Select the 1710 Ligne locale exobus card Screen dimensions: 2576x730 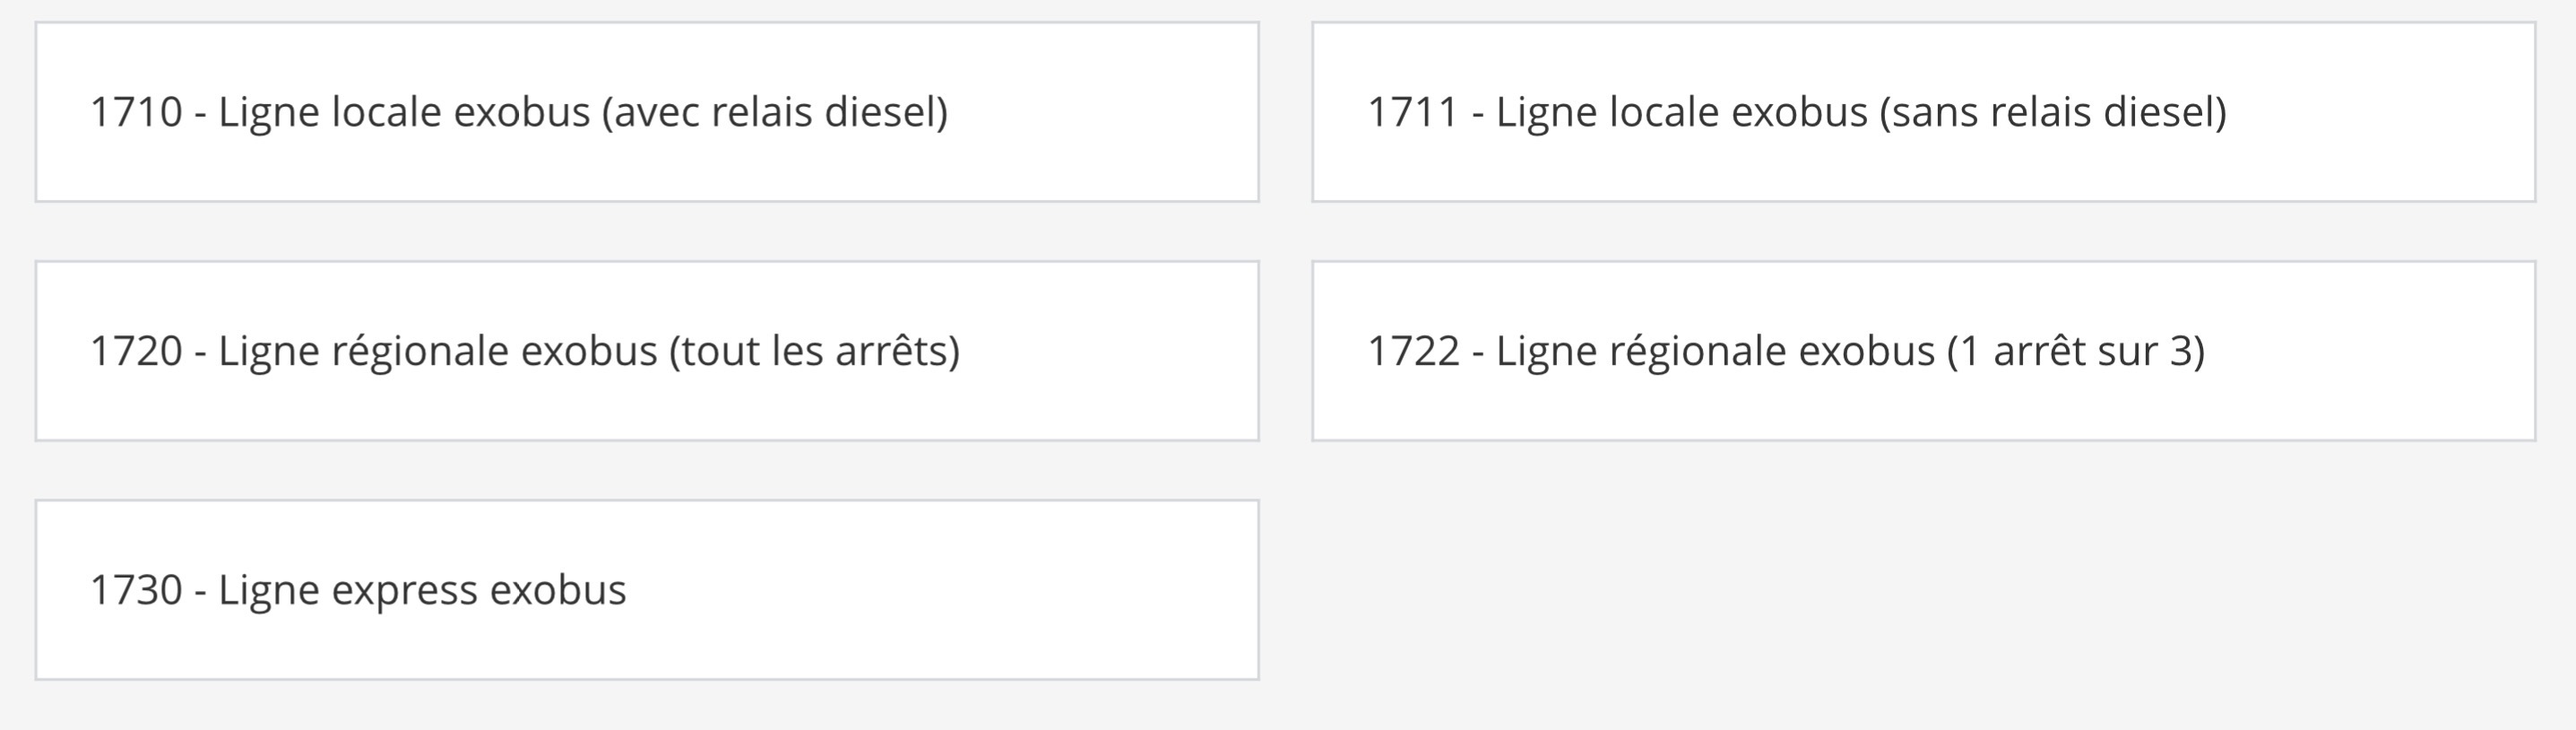(x=646, y=112)
